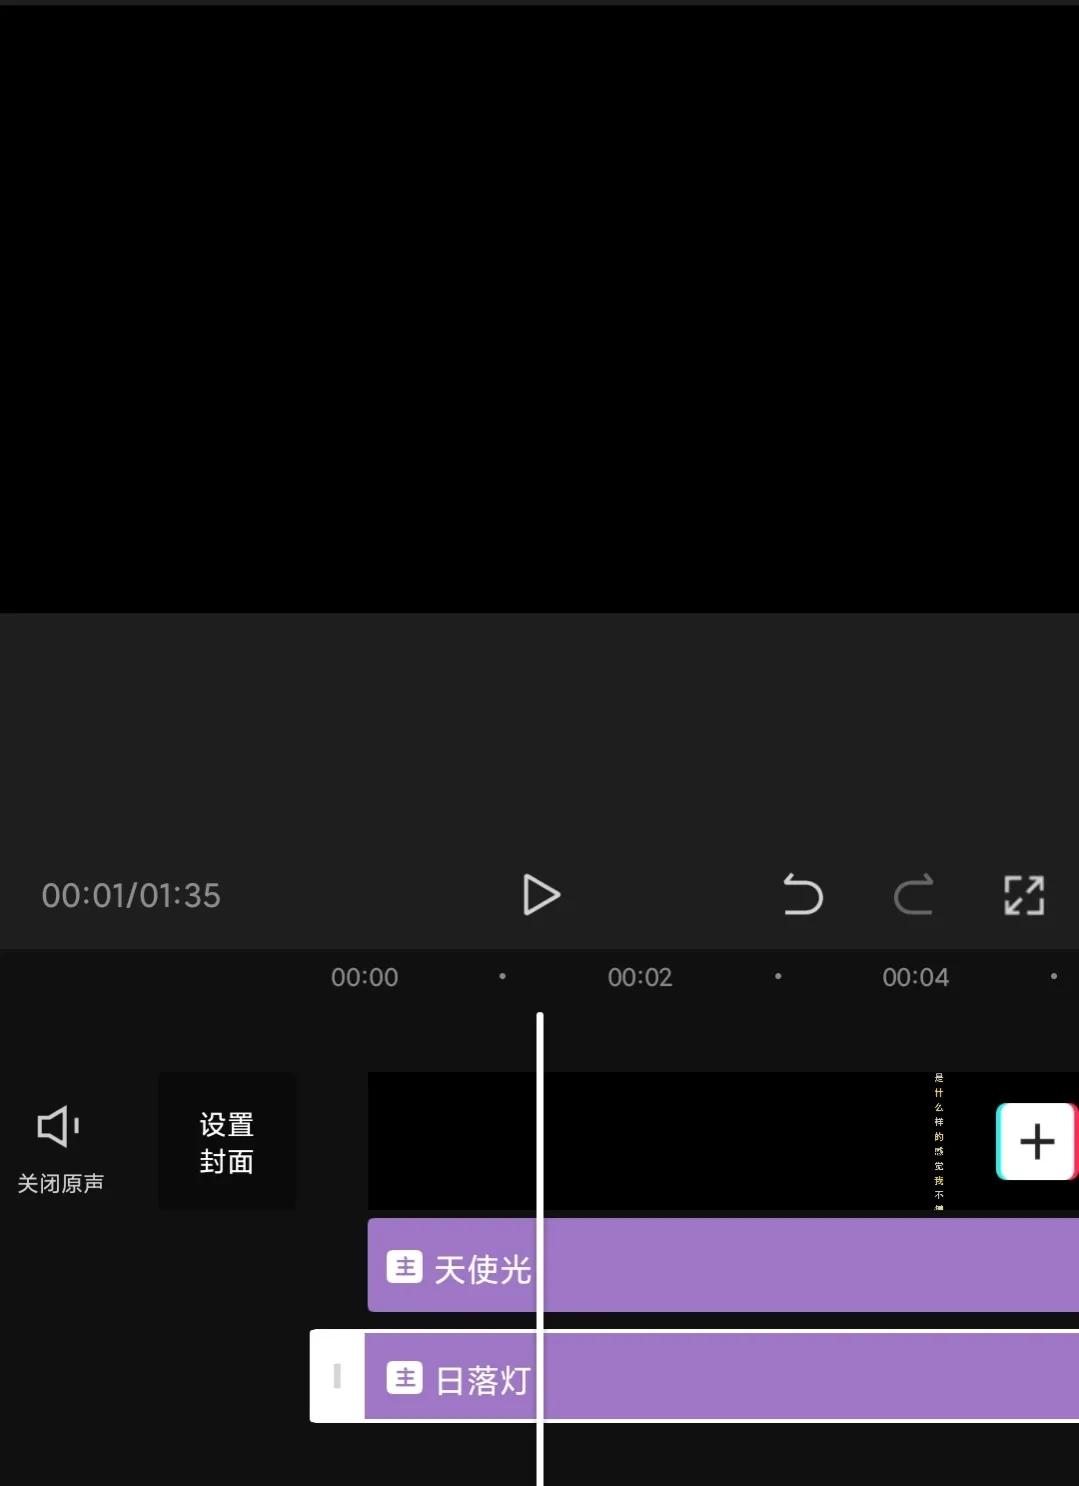This screenshot has width=1079, height=1486.
Task: Add a new clip with plus button
Action: [1037, 1141]
